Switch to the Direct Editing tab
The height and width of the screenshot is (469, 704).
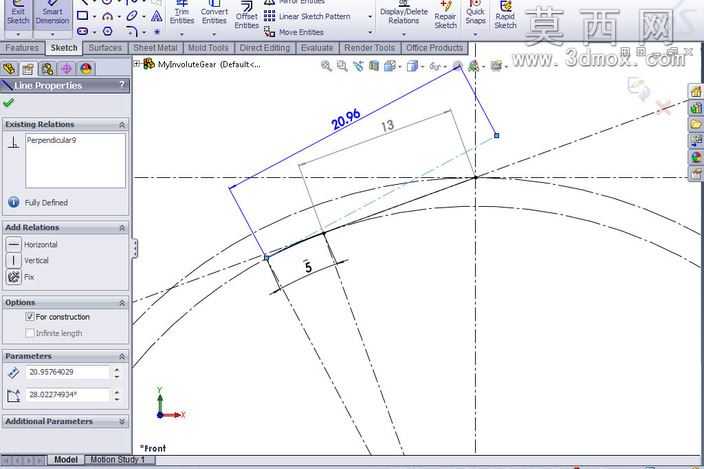click(x=264, y=48)
